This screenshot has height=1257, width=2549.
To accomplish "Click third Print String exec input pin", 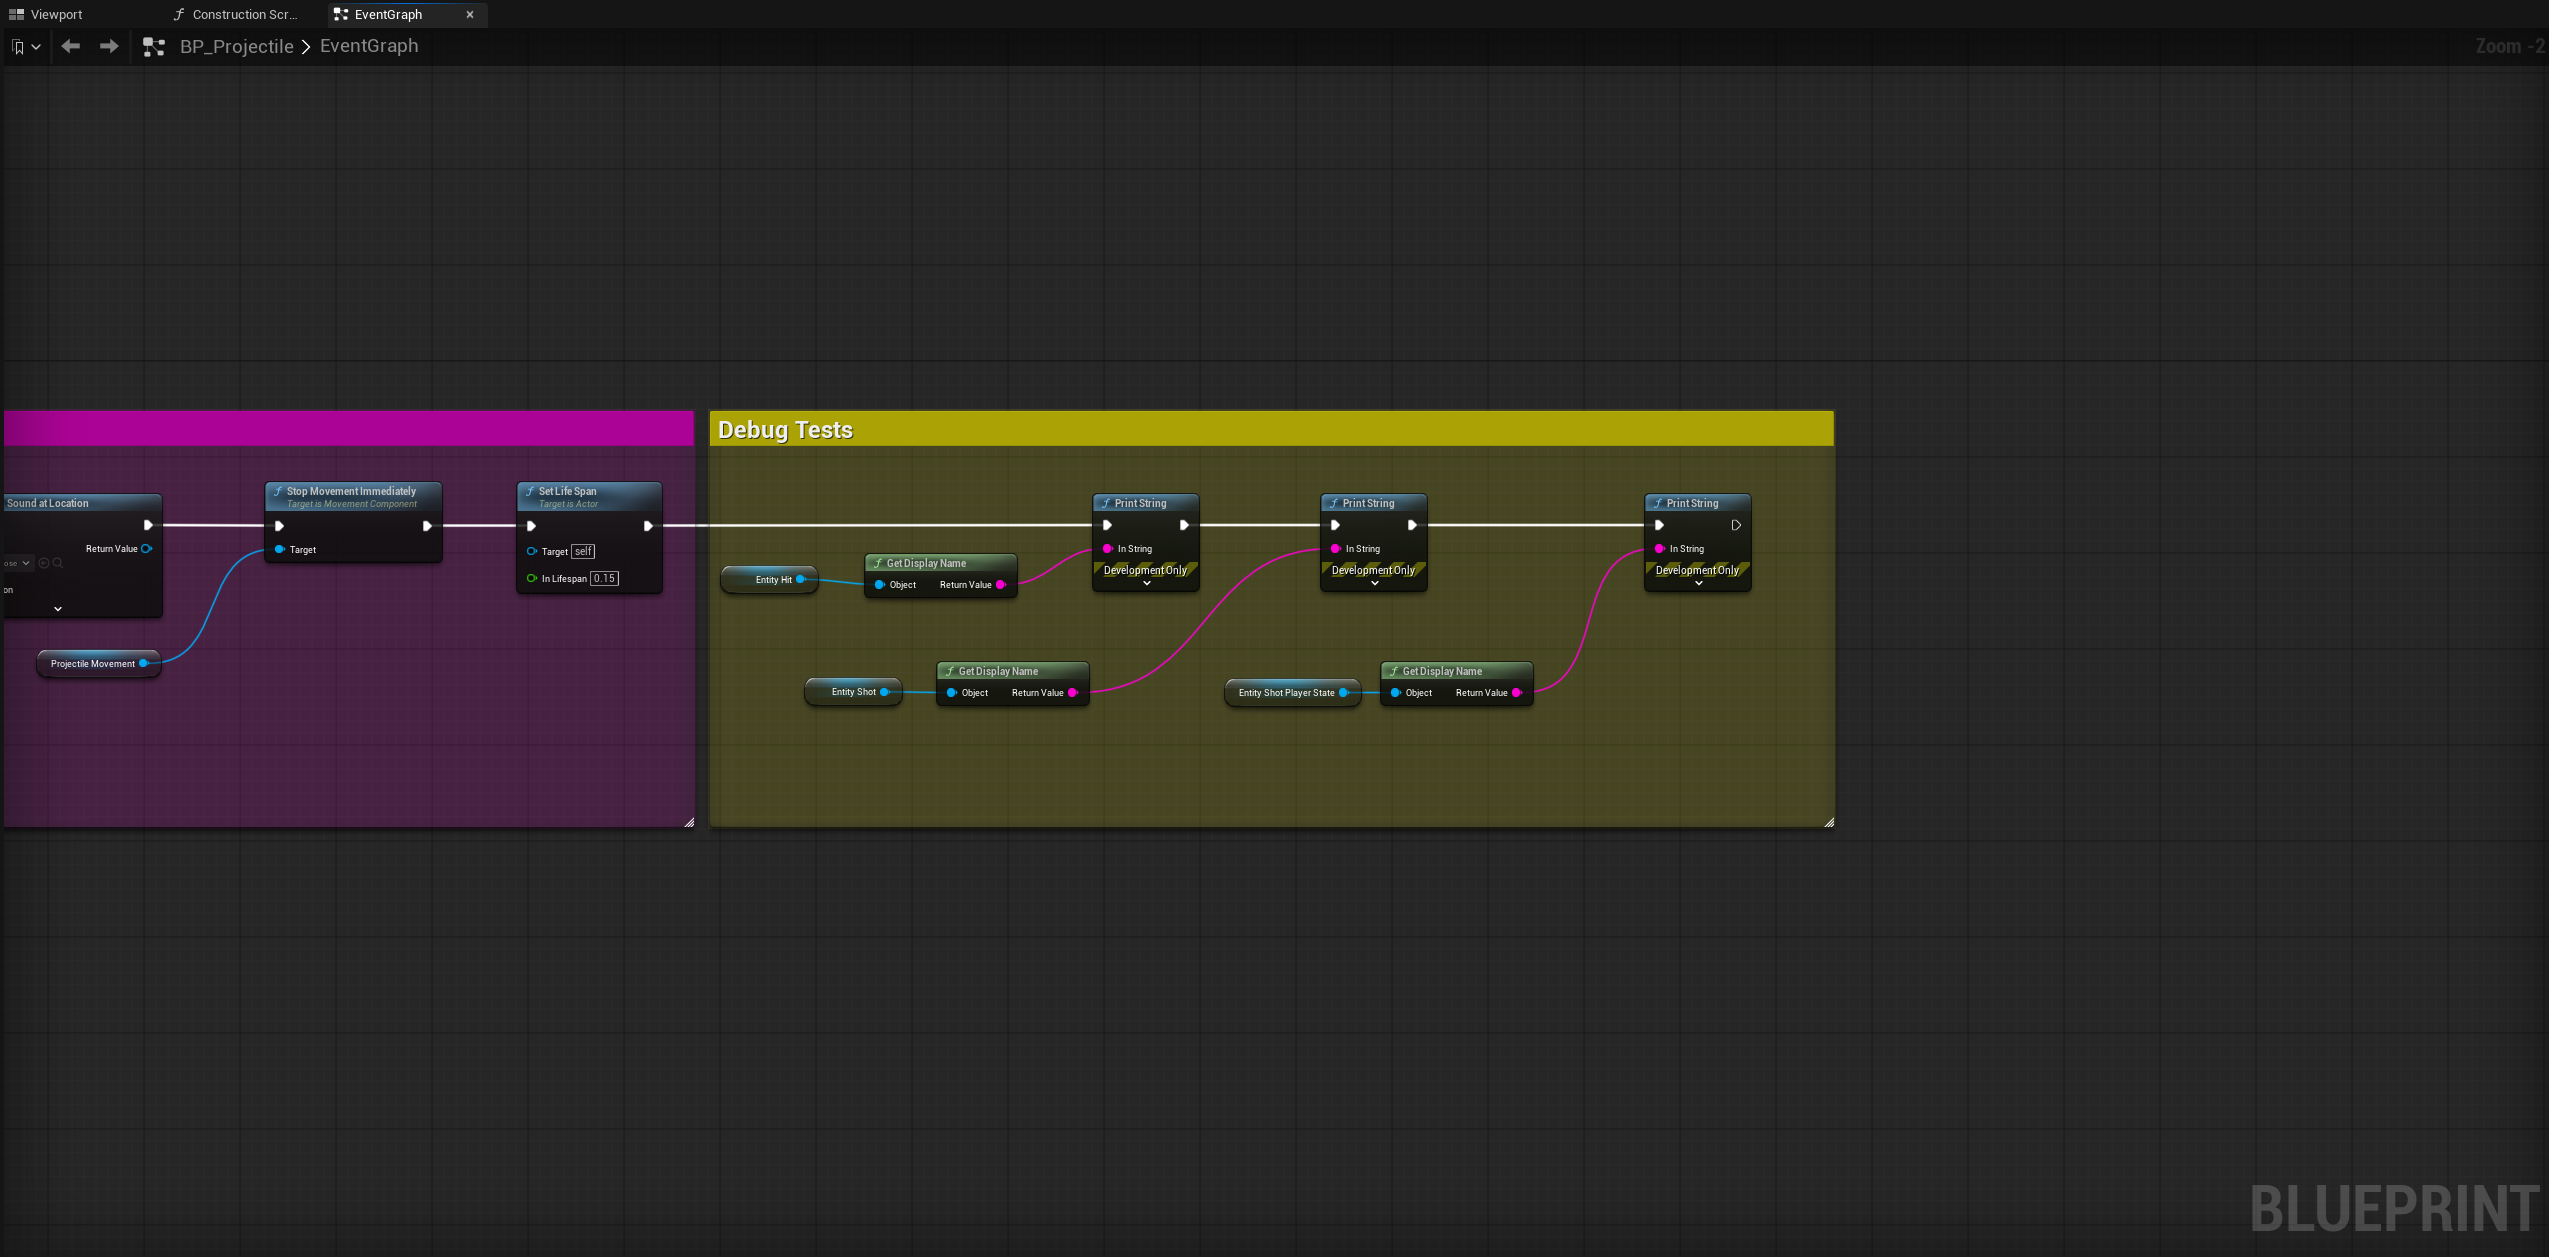I will tap(1659, 525).
